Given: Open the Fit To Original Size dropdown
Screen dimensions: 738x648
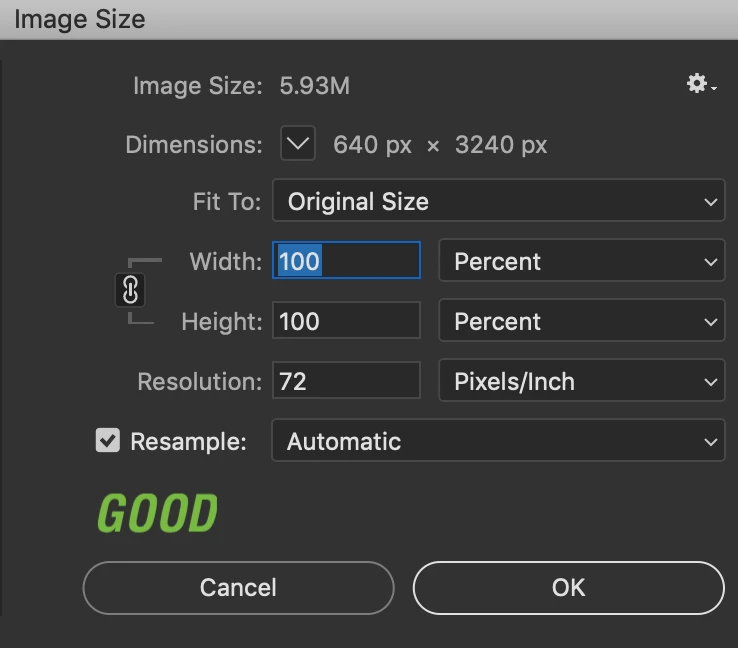Looking at the screenshot, I should [x=498, y=202].
